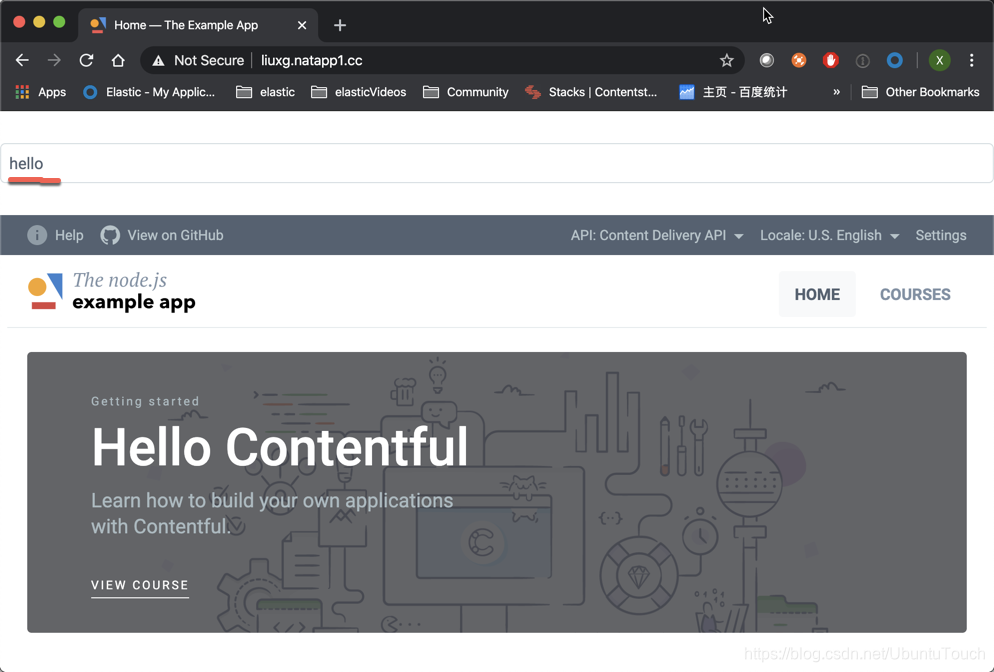This screenshot has height=672, width=994.
Task: Click the Help info icon
Action: (37, 235)
